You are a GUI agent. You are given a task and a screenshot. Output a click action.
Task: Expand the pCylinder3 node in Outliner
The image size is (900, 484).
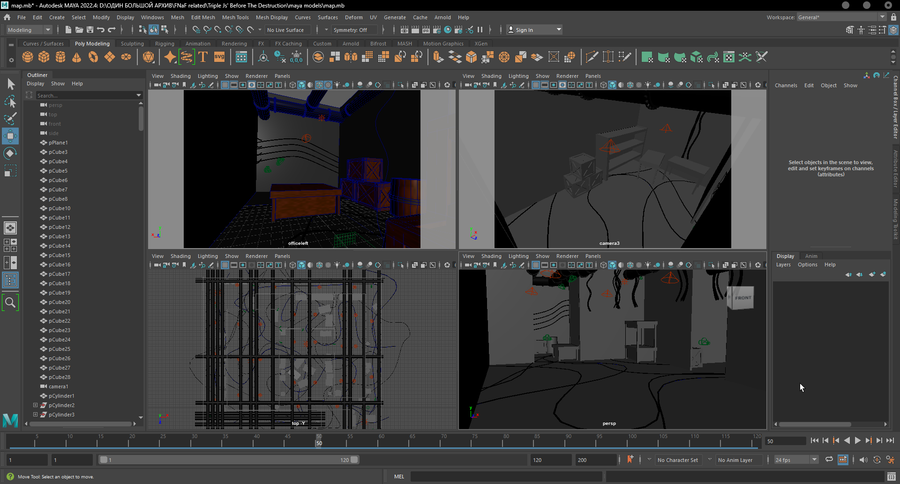(36, 415)
